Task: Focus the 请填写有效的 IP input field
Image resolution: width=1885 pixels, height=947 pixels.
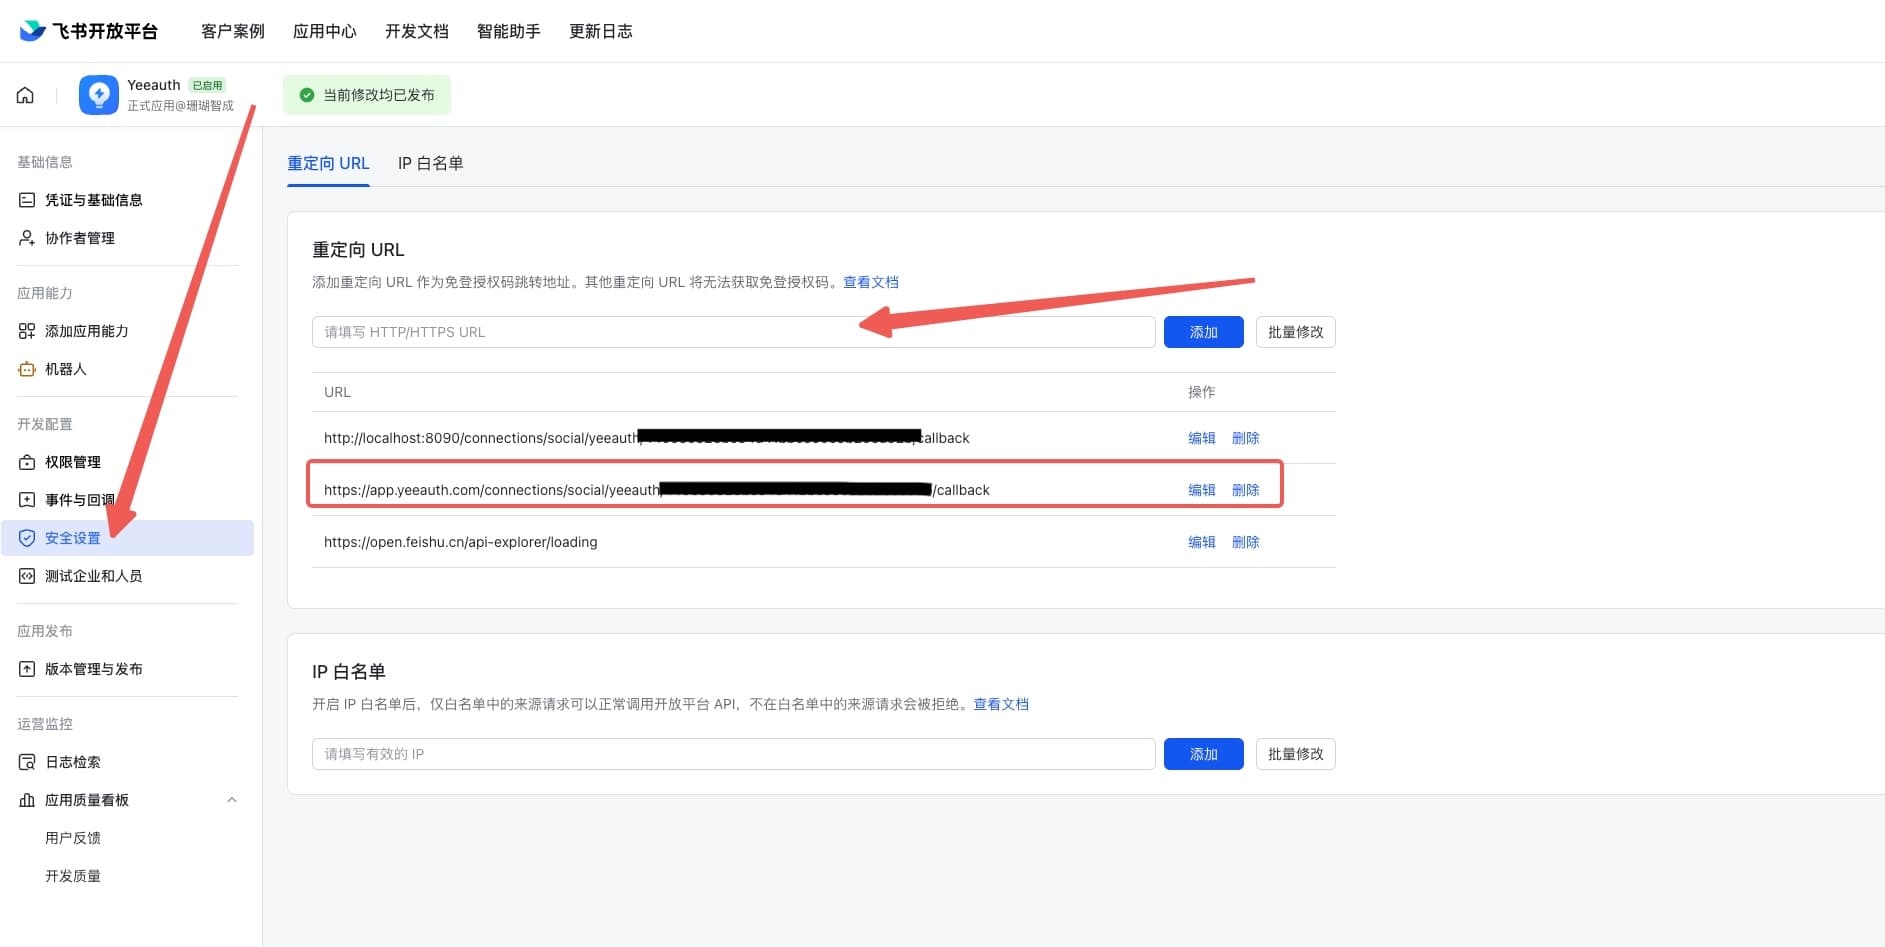Action: coord(734,754)
